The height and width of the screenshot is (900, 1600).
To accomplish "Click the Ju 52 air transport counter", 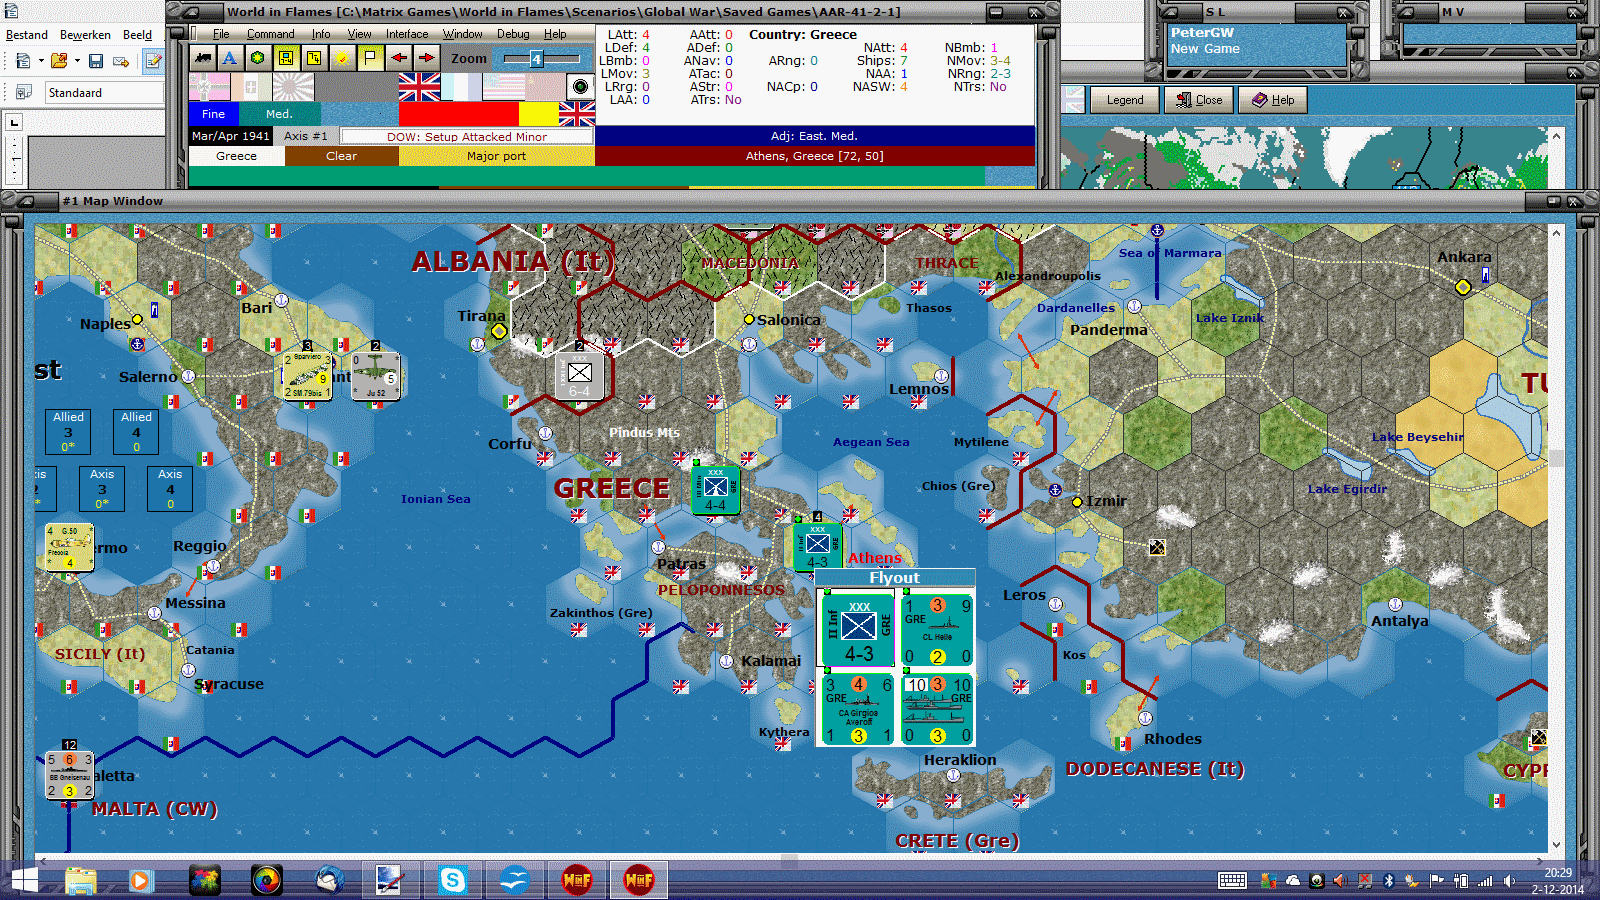I will click(376, 376).
